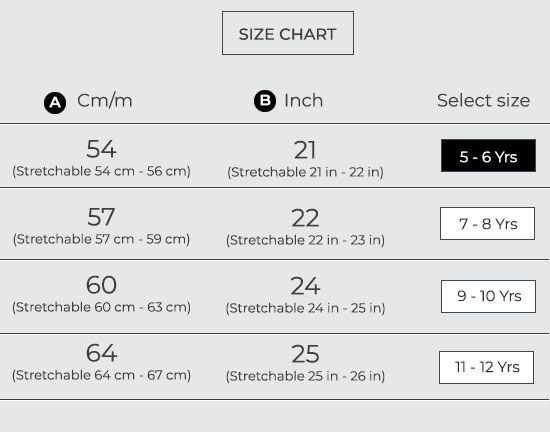Click the Inch column header
The width and height of the screenshot is (550, 432).
click(x=303, y=101)
